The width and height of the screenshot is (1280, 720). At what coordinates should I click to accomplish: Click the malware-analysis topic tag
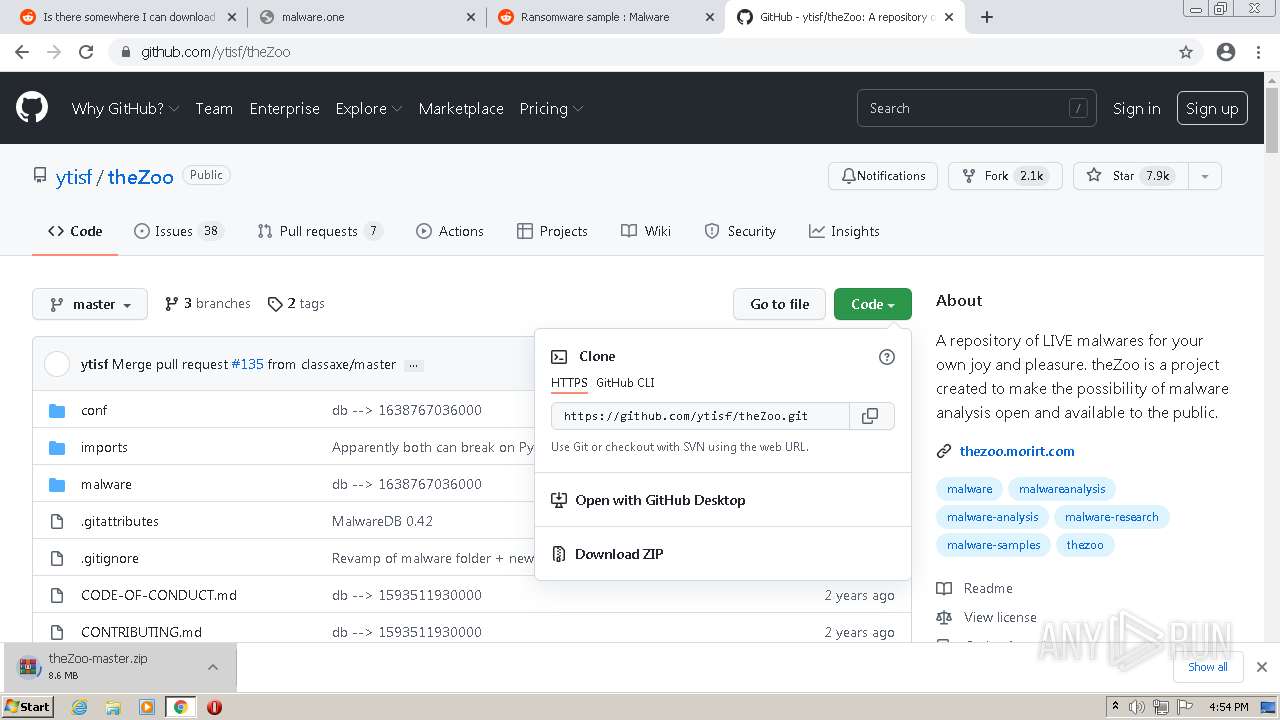pyautogui.click(x=992, y=517)
